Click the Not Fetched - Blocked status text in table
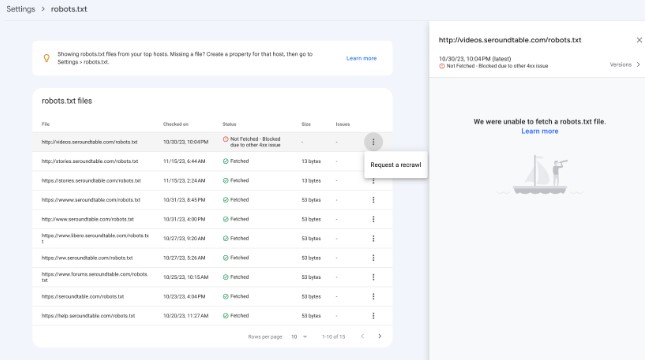 tap(255, 142)
